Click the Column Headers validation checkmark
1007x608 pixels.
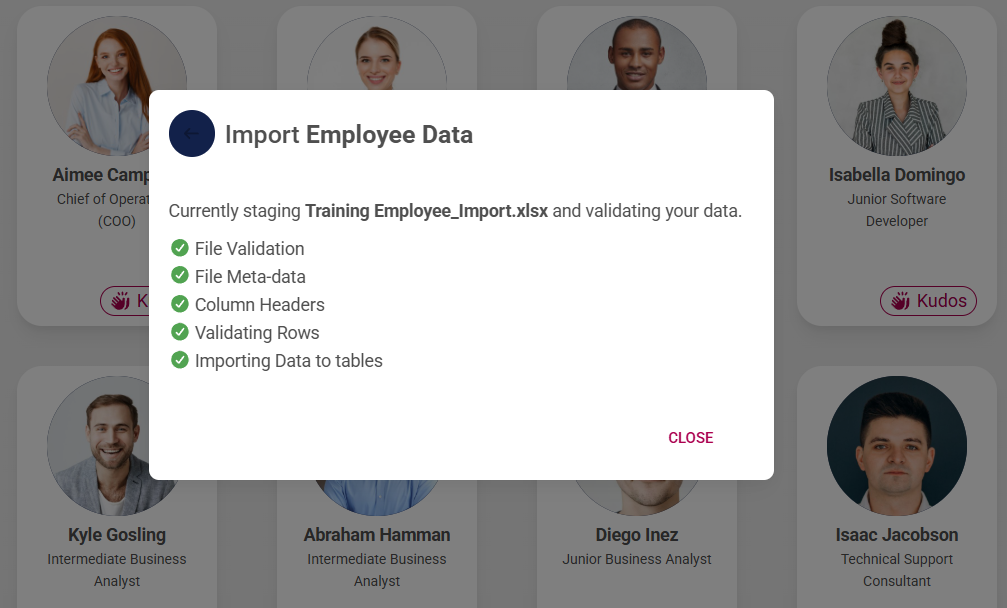click(x=181, y=304)
